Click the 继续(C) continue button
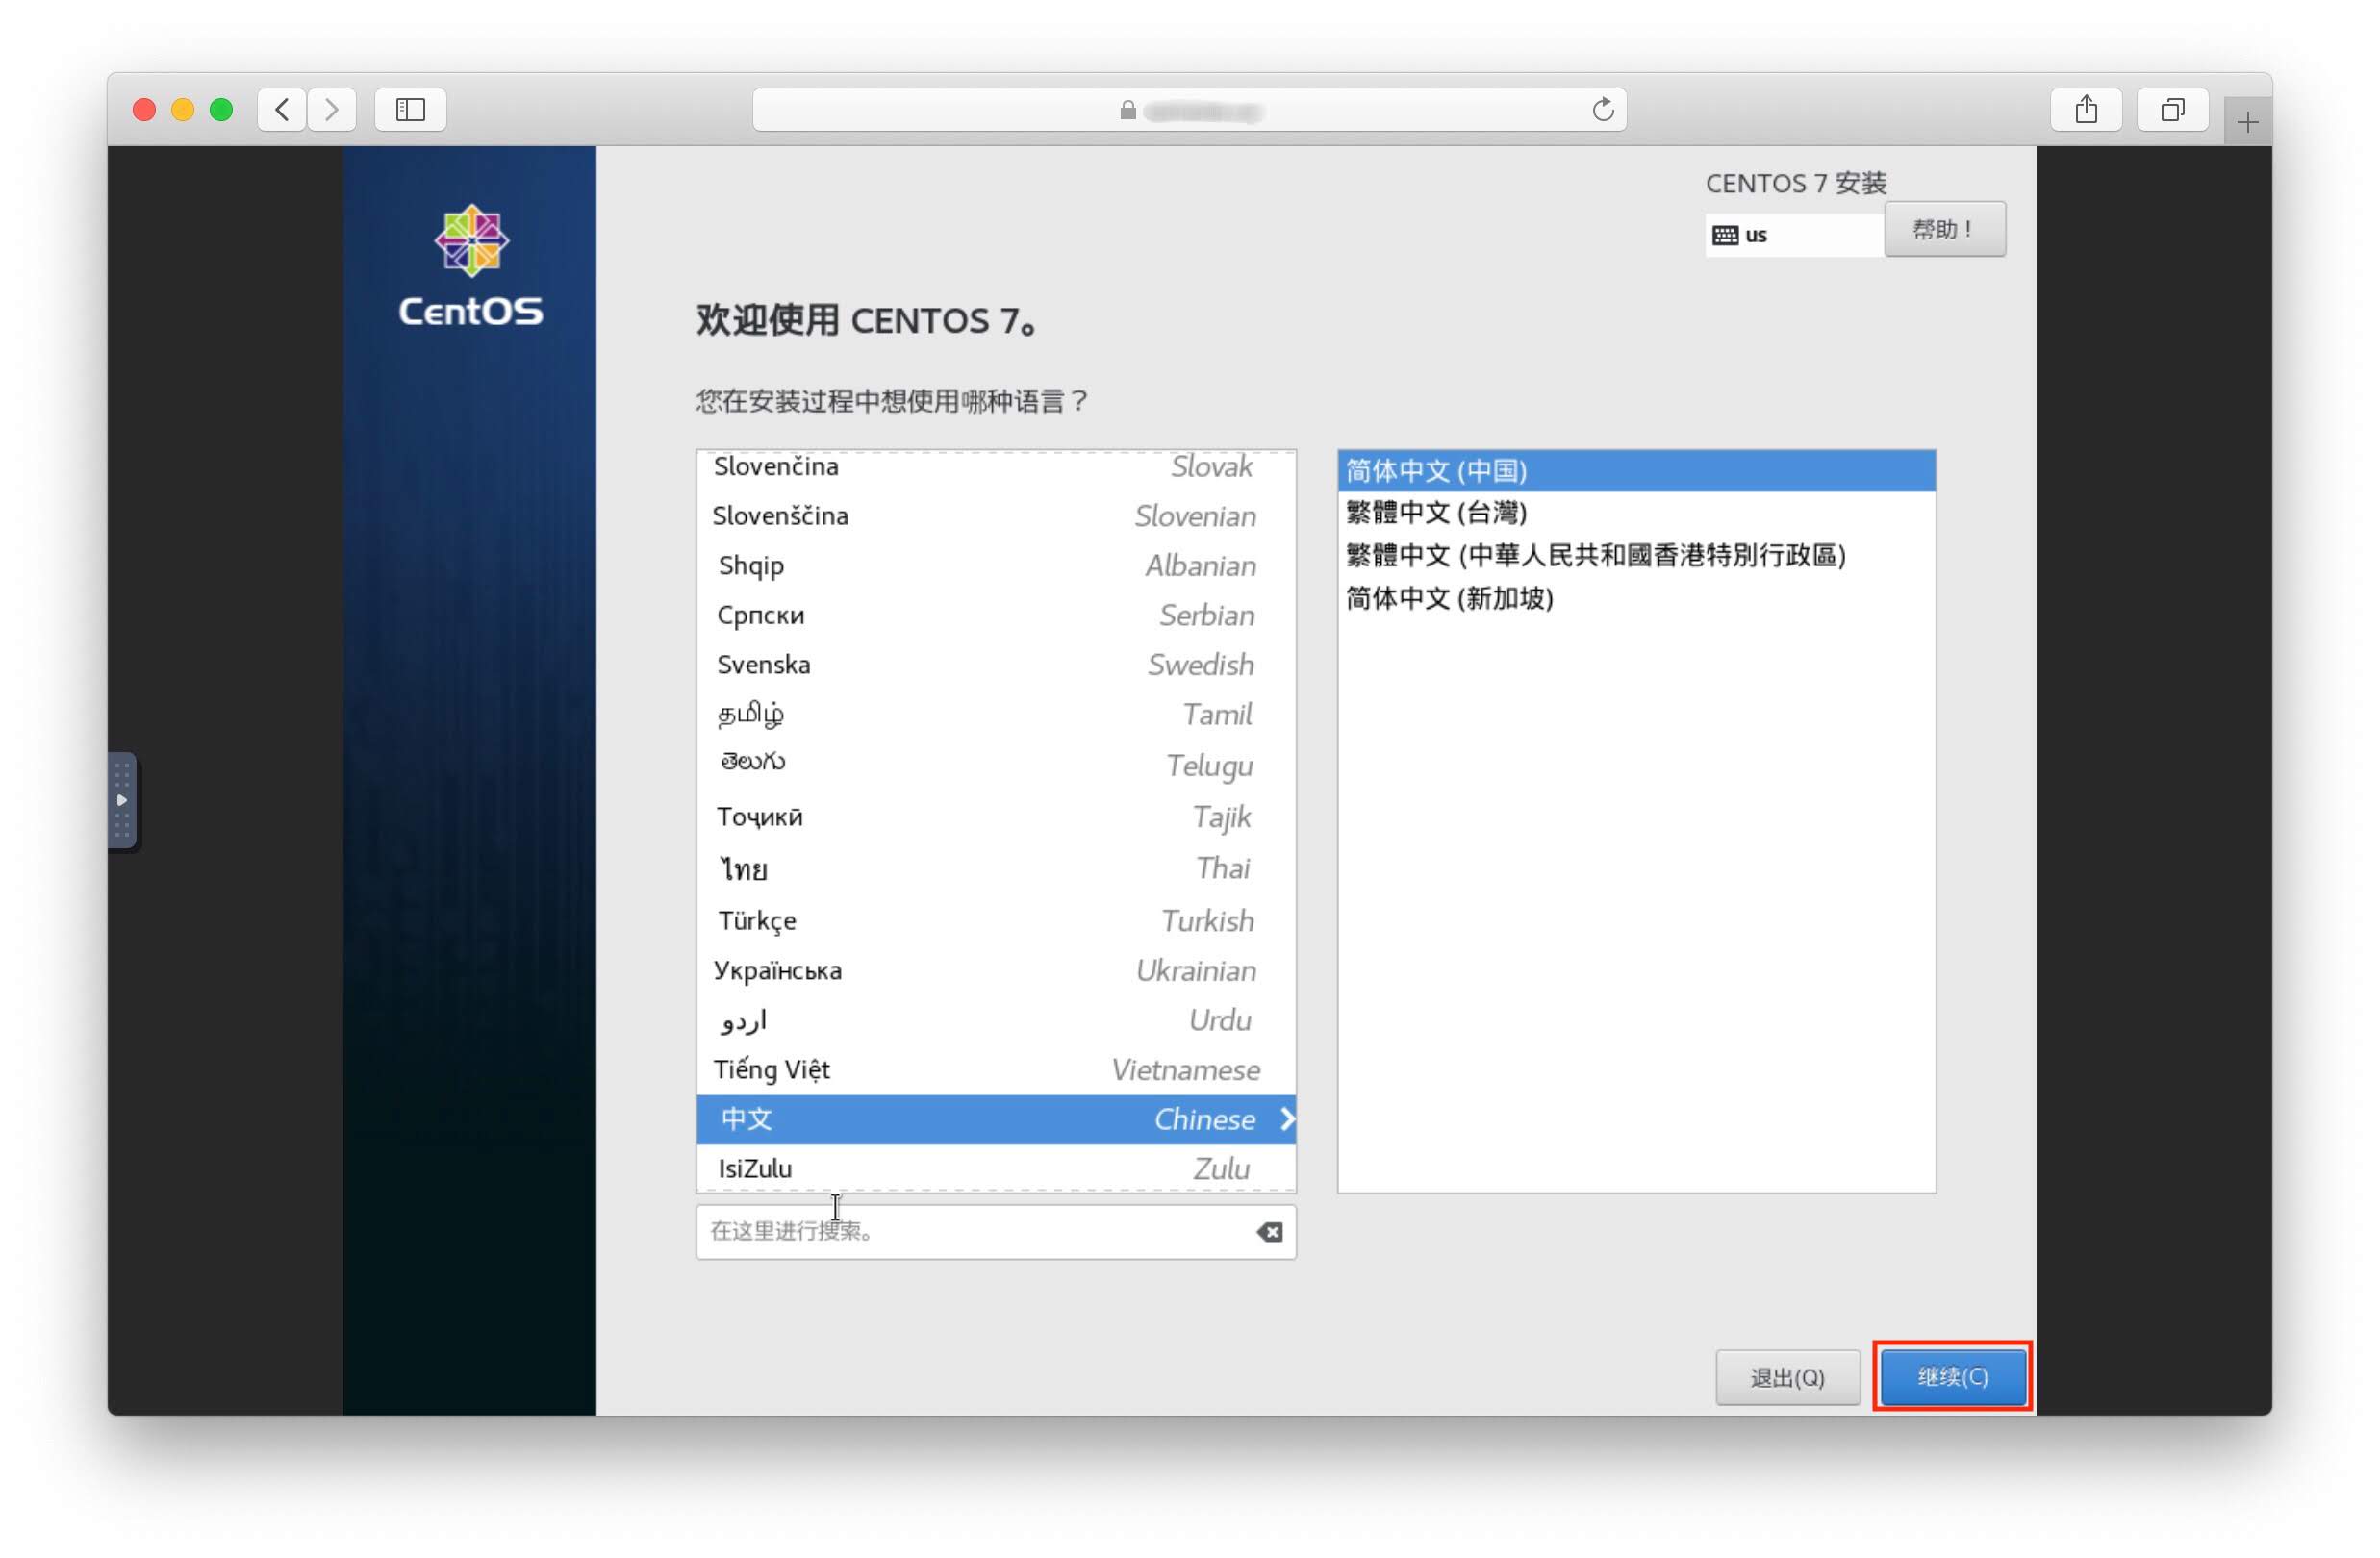This screenshot has width=2380, height=1558. [x=1953, y=1377]
